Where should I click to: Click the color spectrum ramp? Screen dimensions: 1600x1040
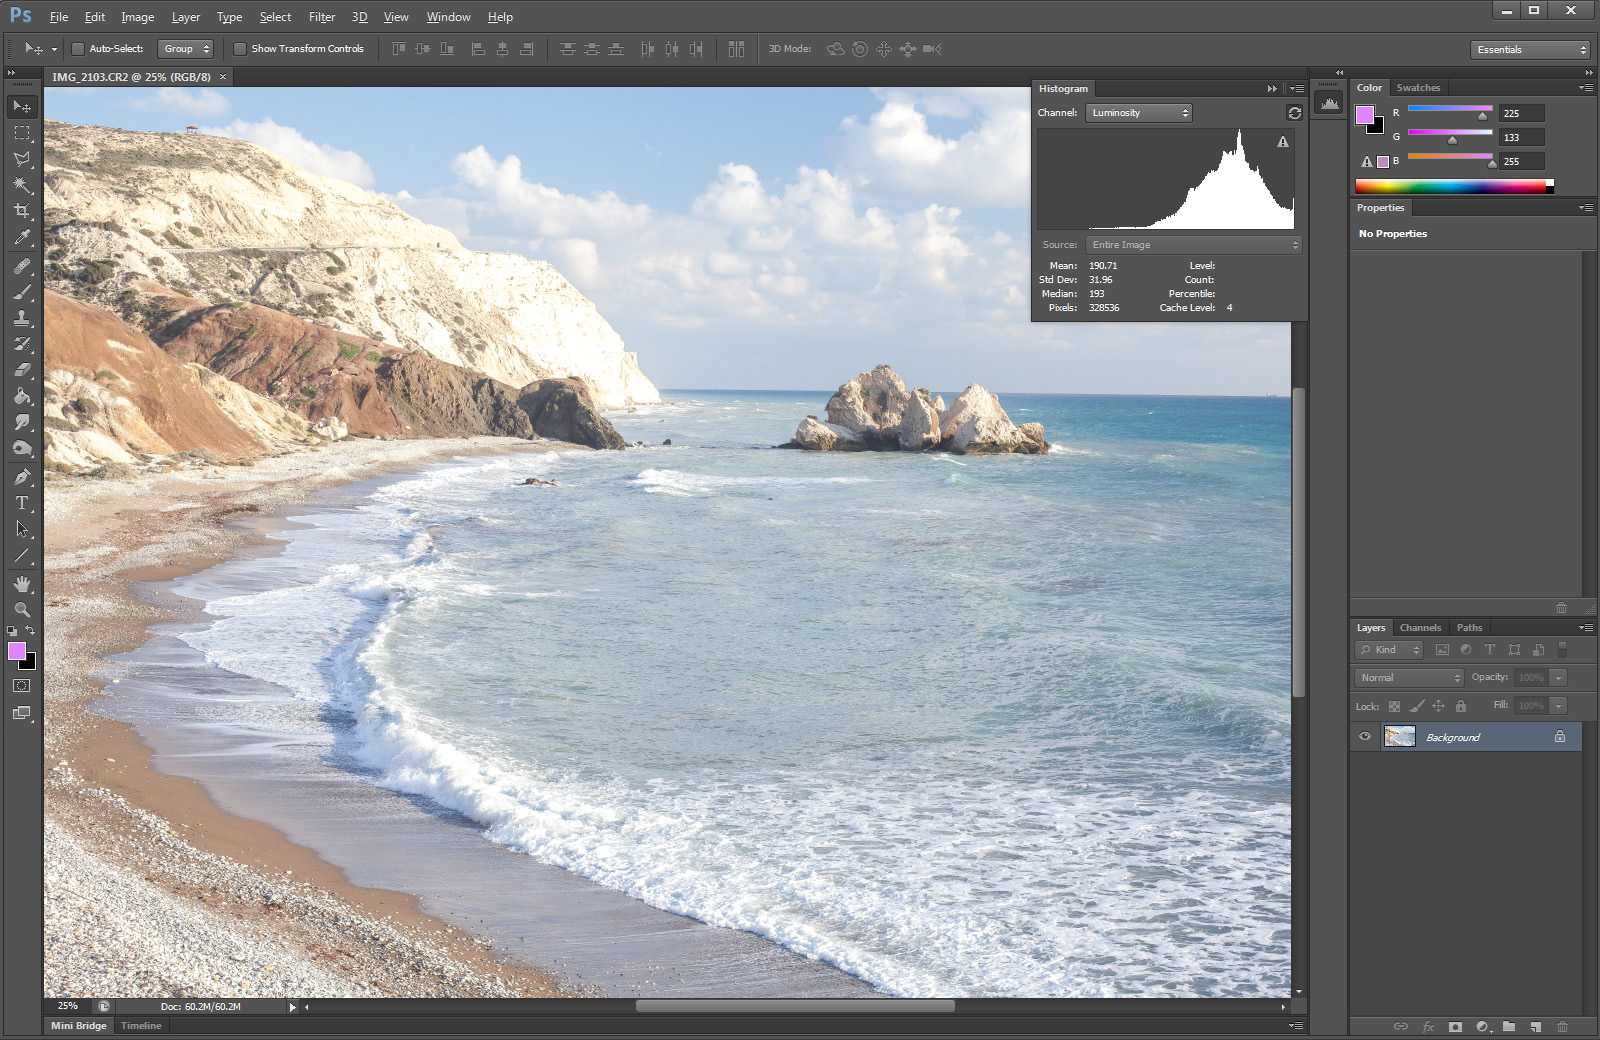pos(1450,186)
